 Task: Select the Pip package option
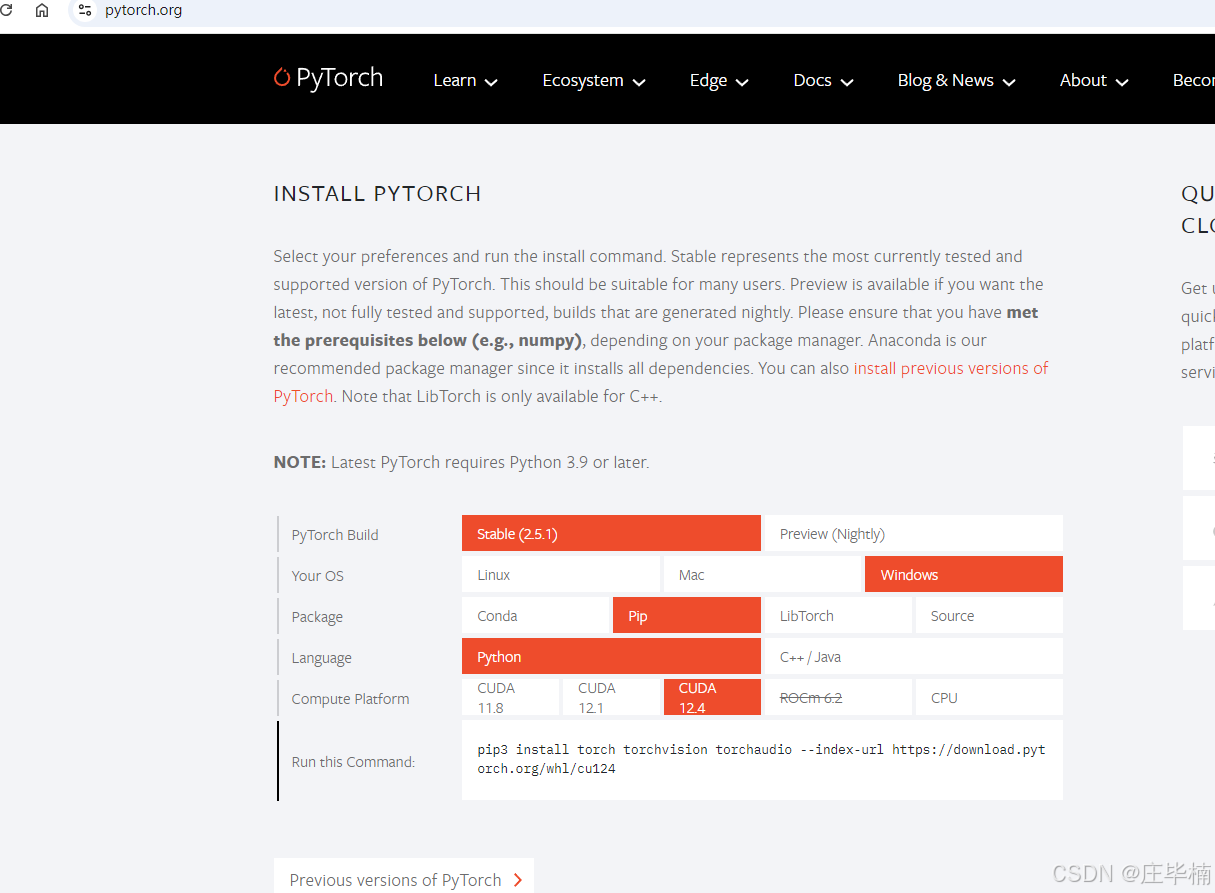click(x=687, y=616)
